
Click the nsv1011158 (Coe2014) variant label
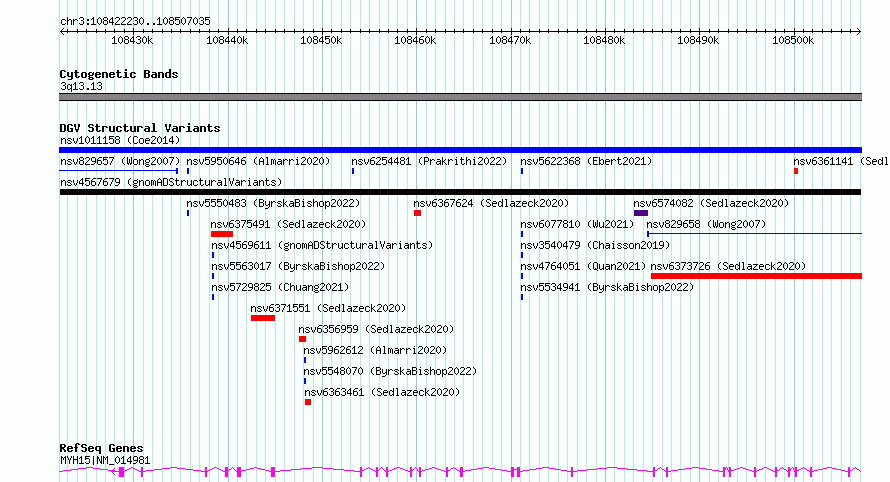(120, 140)
